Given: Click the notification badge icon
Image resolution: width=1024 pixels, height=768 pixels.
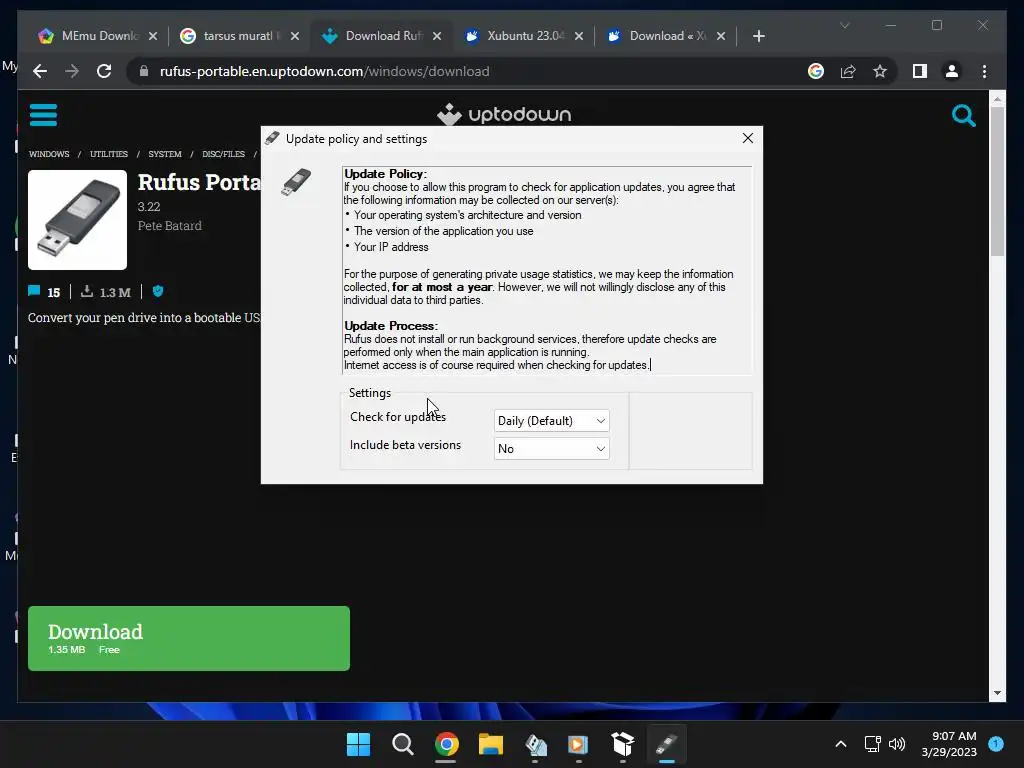Looking at the screenshot, I should coord(996,743).
